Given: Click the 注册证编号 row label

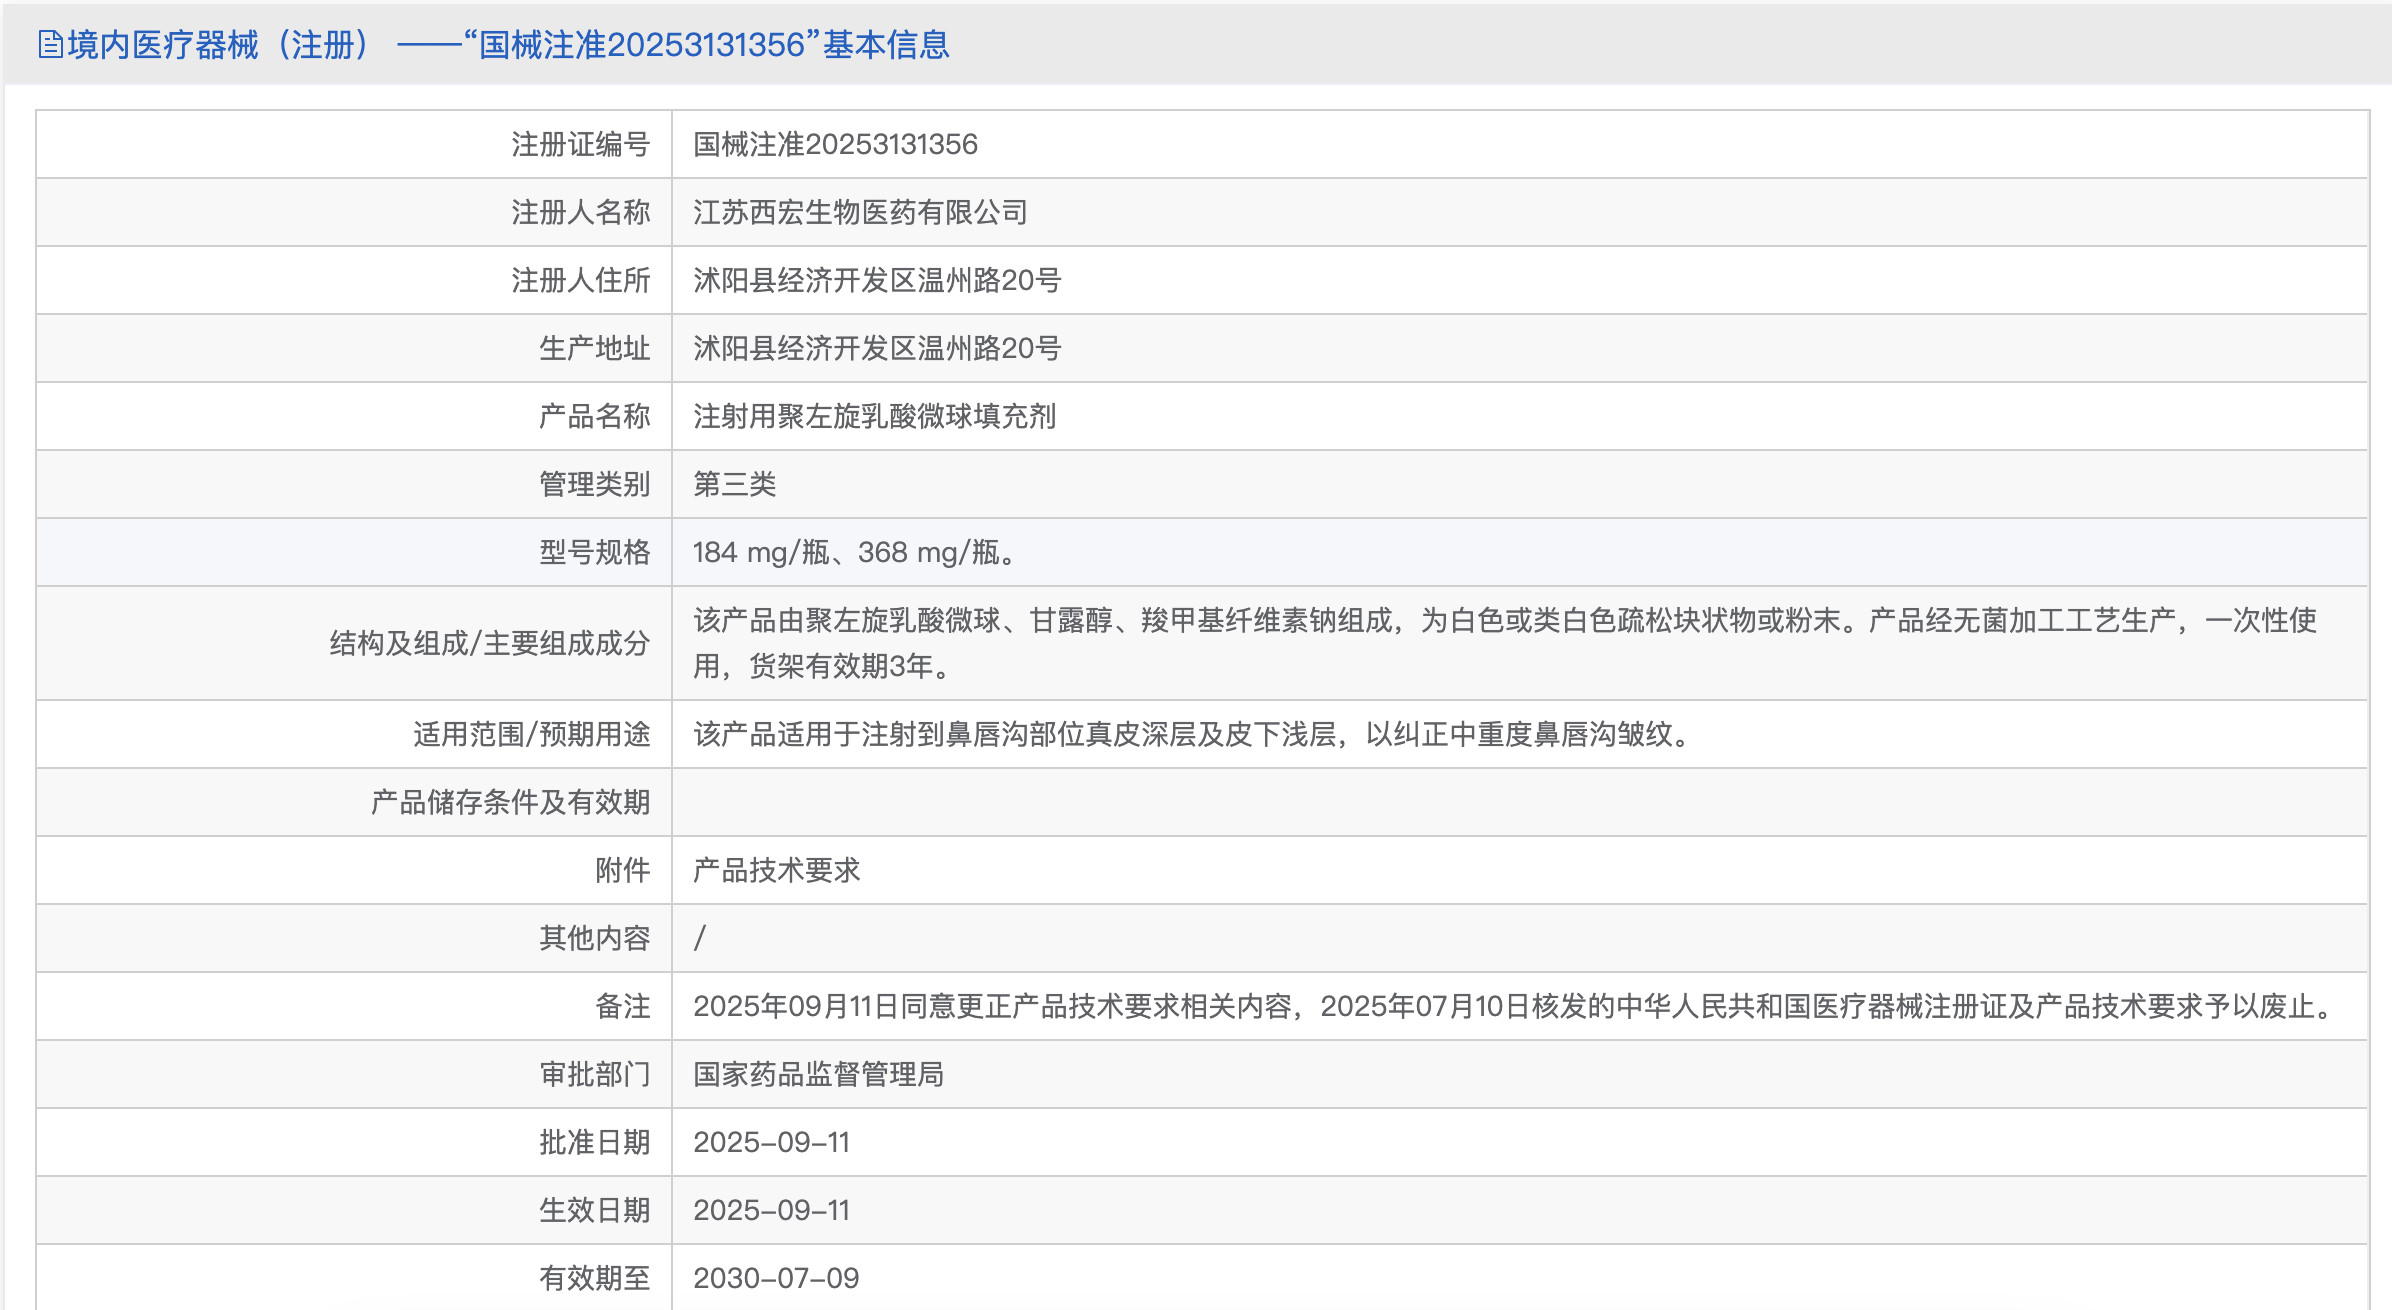Looking at the screenshot, I should point(580,145).
